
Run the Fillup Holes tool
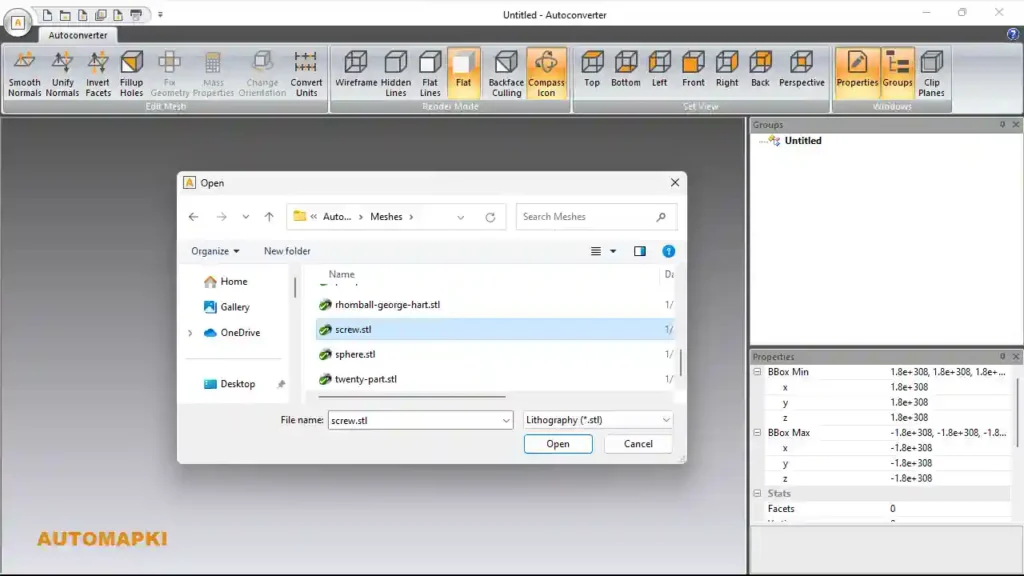[131, 74]
